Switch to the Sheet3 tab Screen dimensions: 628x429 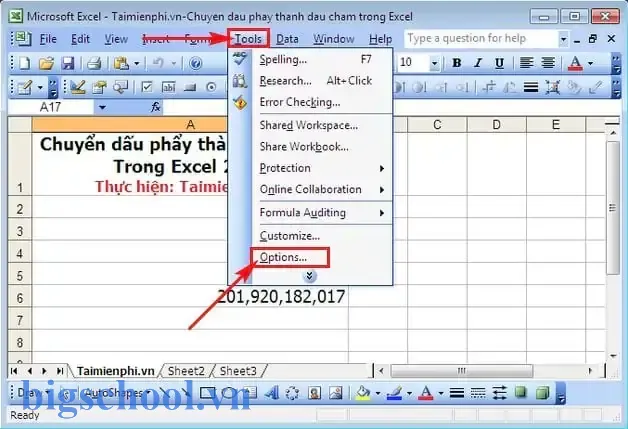pos(238,371)
